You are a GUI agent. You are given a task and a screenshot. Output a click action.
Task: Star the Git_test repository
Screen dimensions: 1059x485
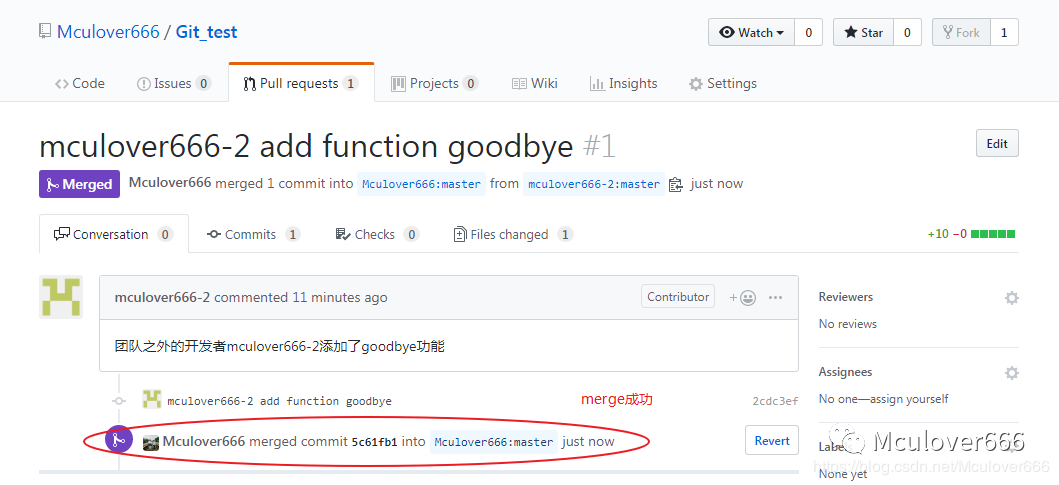pos(863,33)
